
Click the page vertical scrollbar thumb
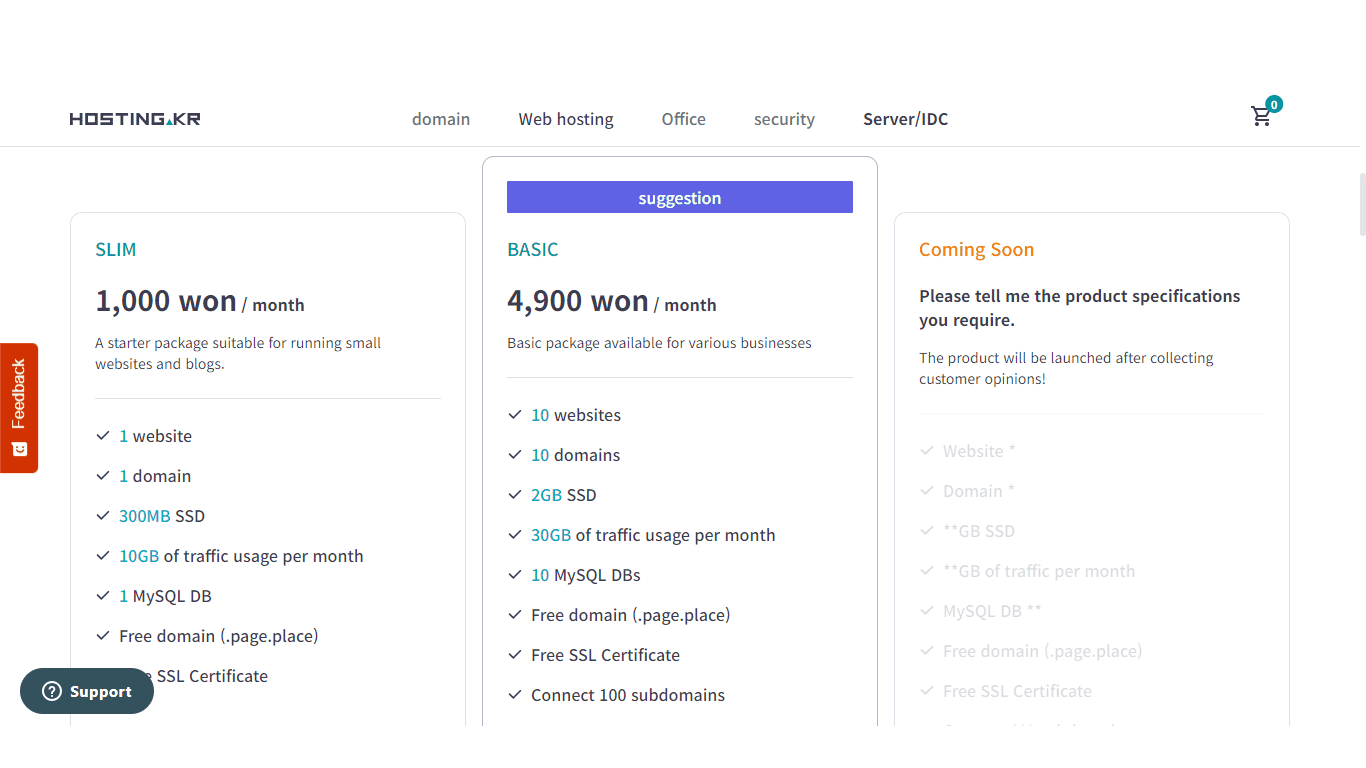coord(1362,204)
